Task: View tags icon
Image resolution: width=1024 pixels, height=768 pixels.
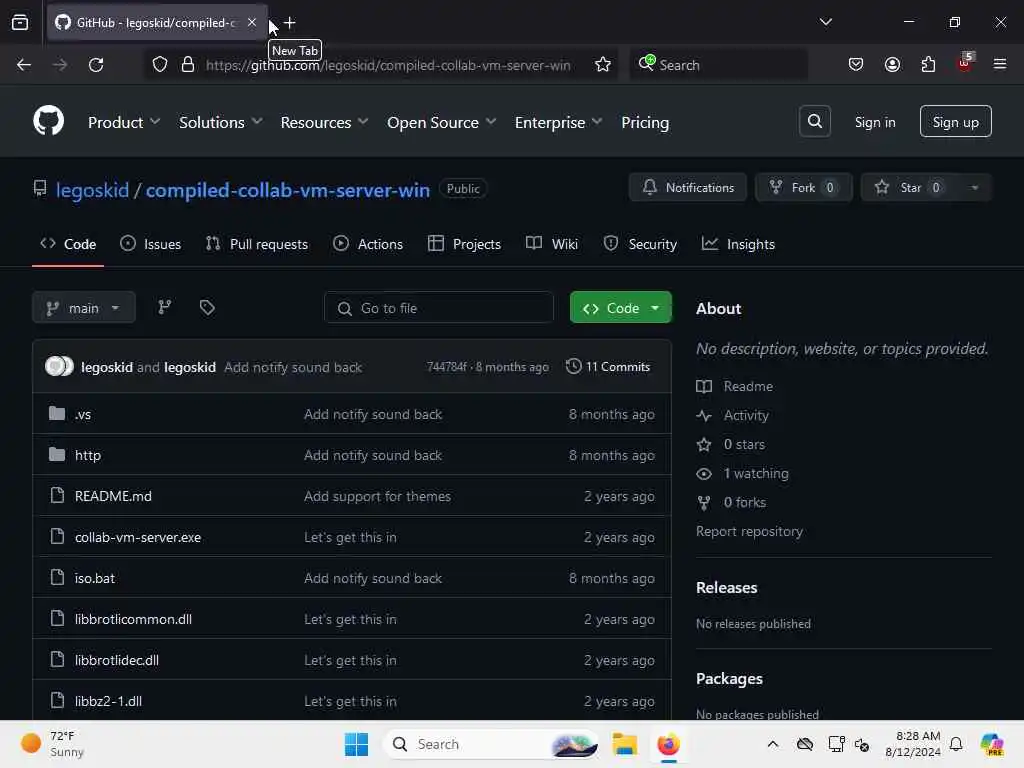Action: [207, 307]
